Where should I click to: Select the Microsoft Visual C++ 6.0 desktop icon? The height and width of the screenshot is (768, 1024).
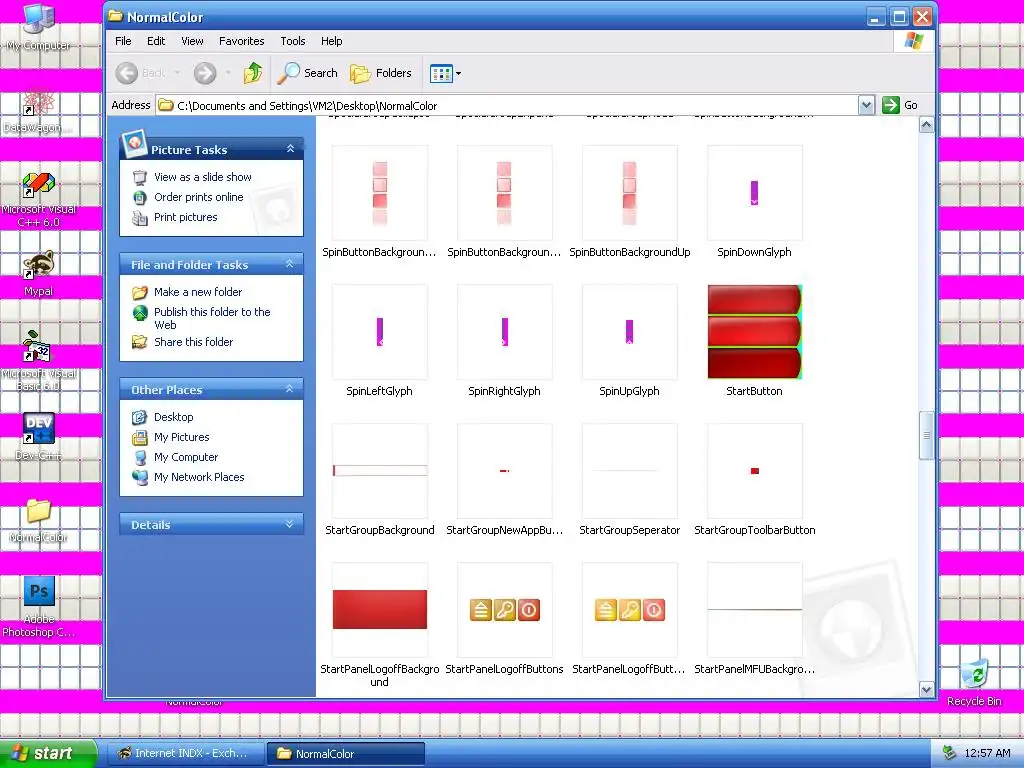pos(39,185)
